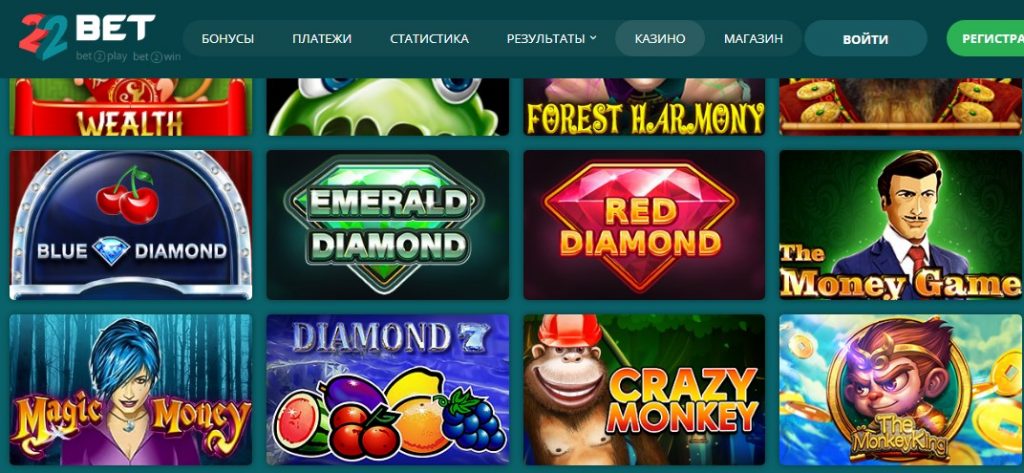The height and width of the screenshot is (473, 1024).
Task: Click the Войти button
Action: (x=865, y=39)
